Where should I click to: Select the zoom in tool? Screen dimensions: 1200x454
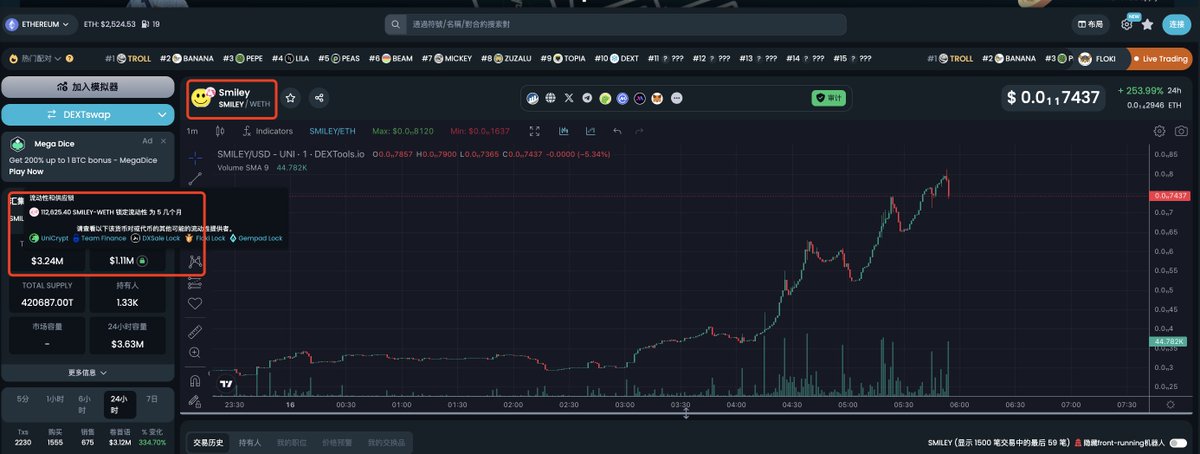coord(195,352)
